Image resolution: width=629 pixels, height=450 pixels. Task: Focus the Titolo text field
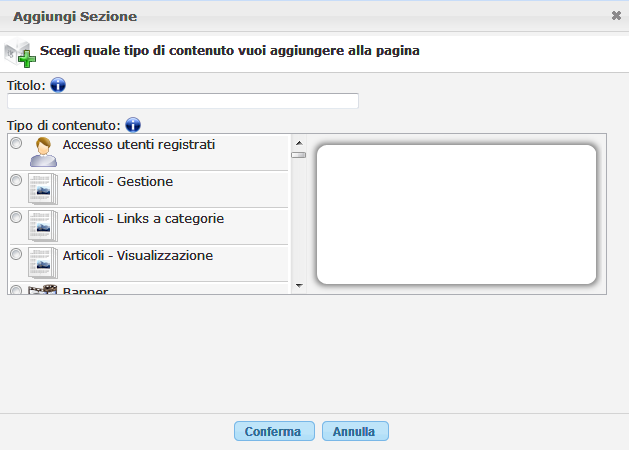pos(183,101)
